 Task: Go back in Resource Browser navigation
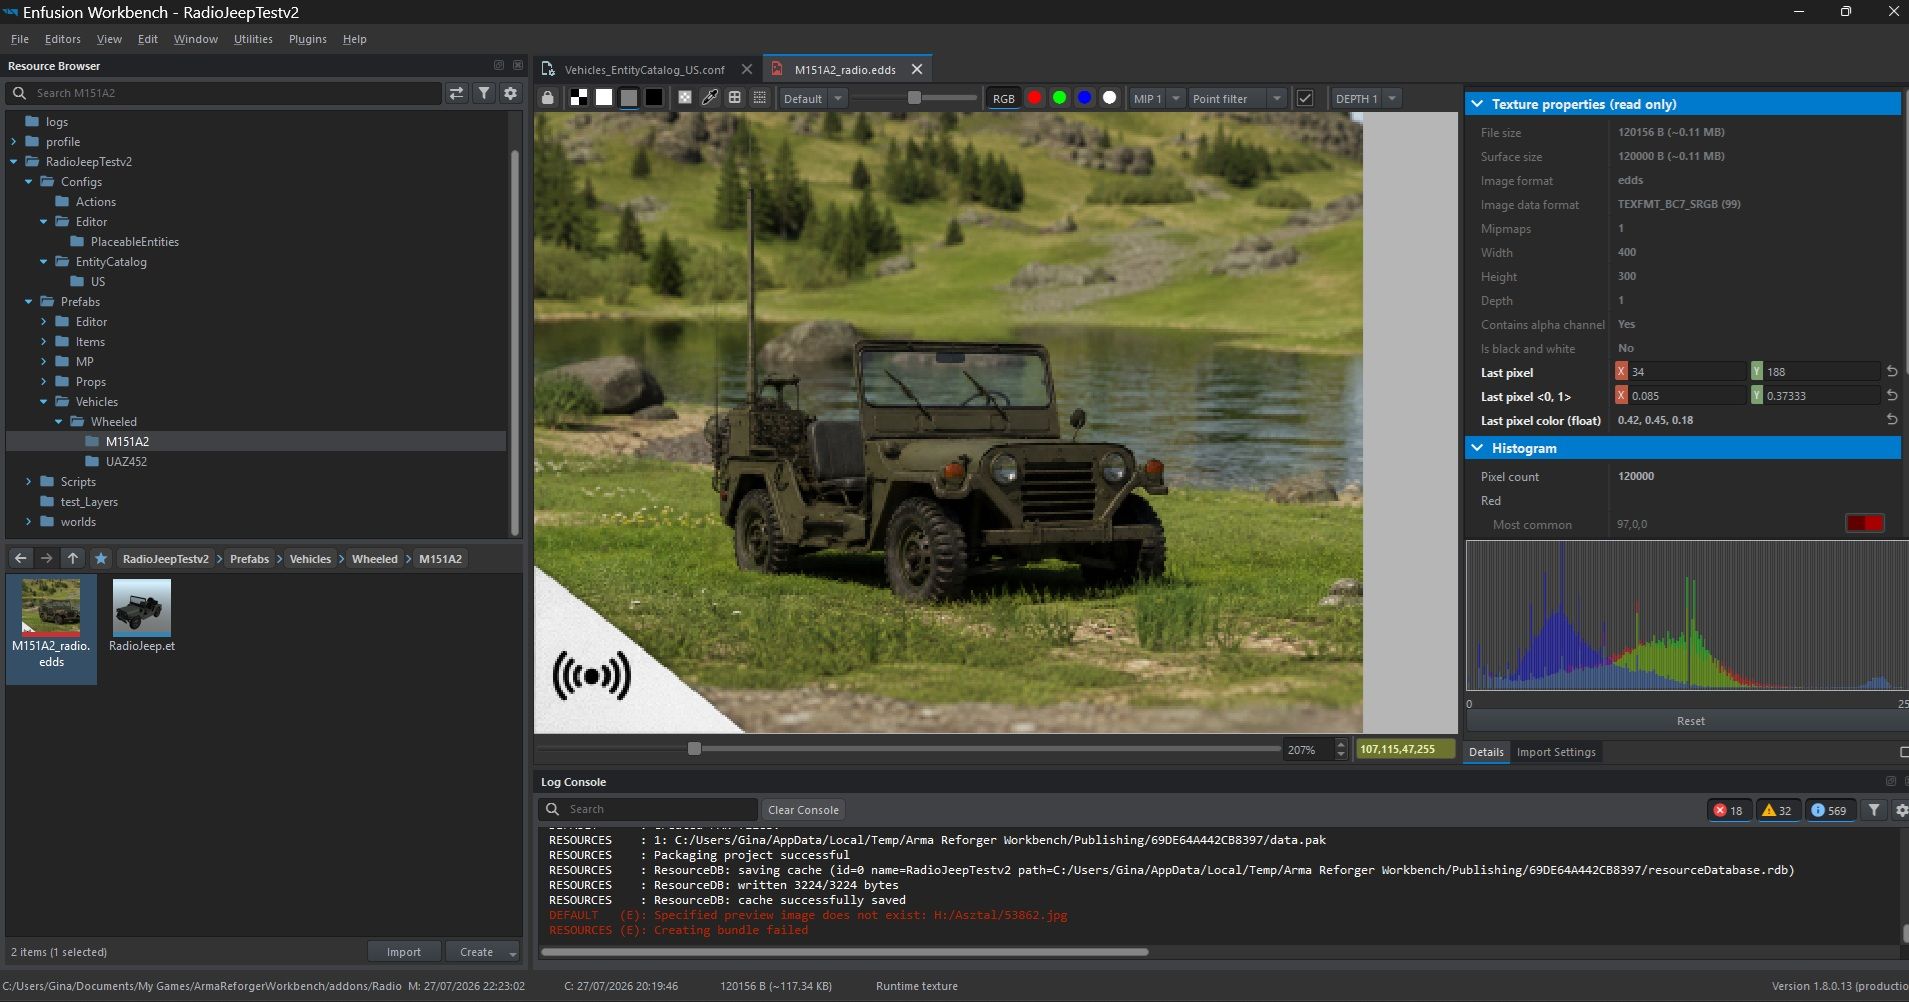pyautogui.click(x=20, y=558)
